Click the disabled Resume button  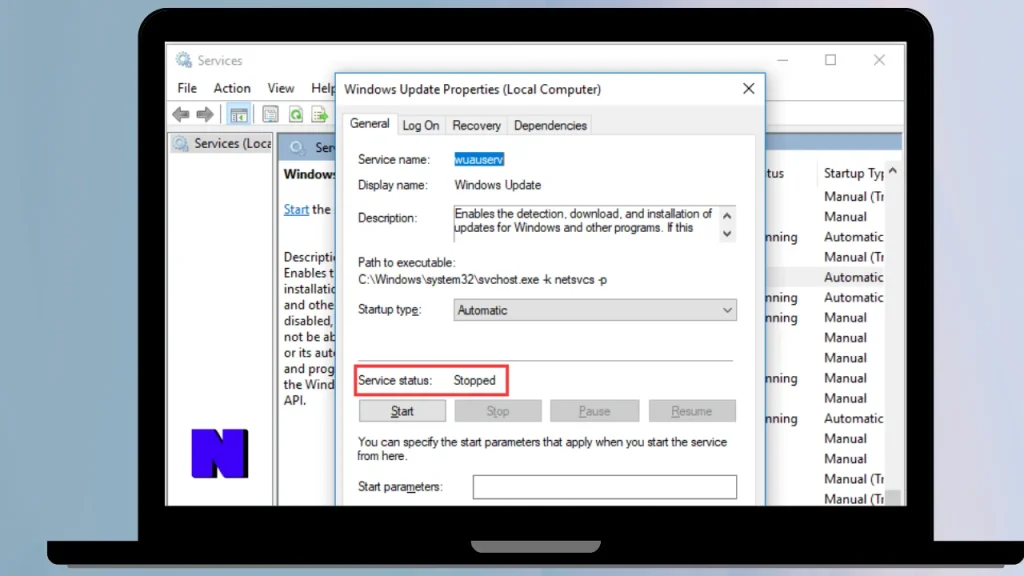pyautogui.click(x=692, y=411)
